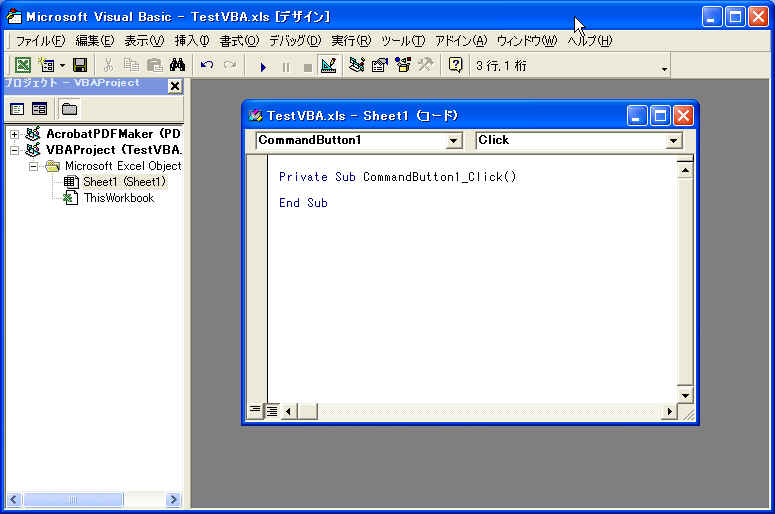Click 3 行, 1 桁 cursor position indicator
Screen dimensions: 775x514
point(501,65)
